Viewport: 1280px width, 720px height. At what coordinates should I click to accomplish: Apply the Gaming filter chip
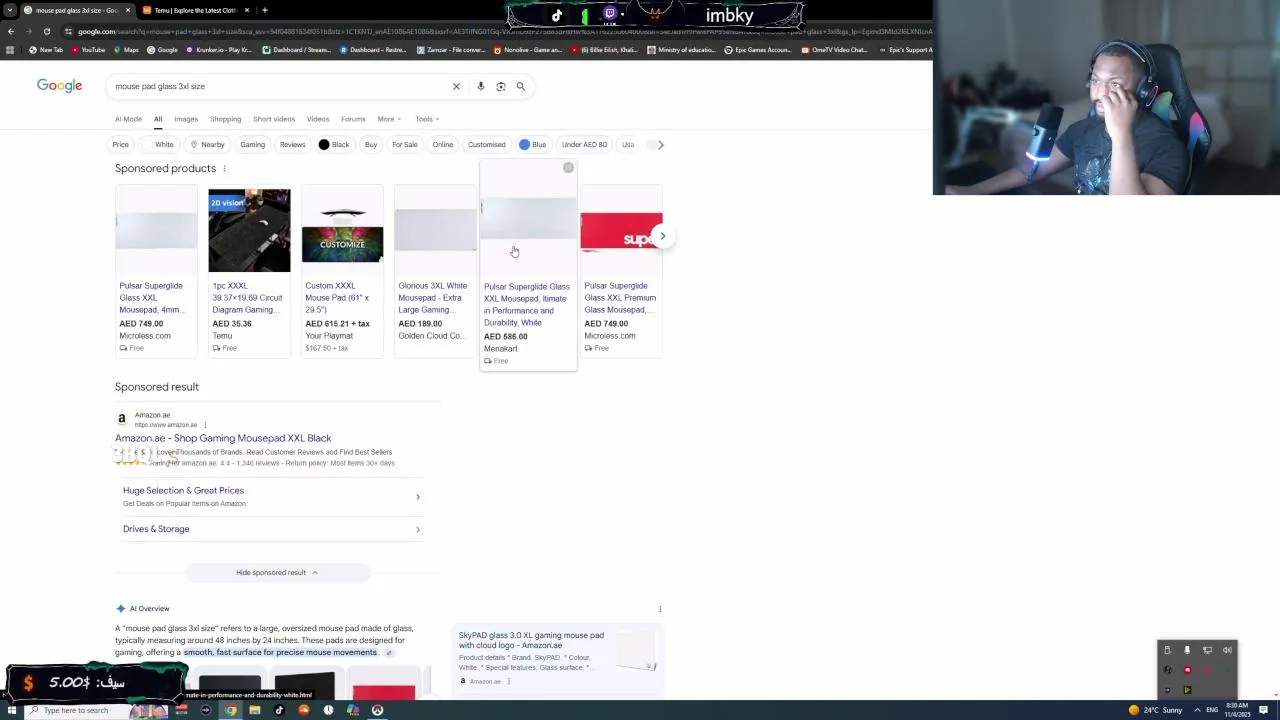pyautogui.click(x=252, y=145)
